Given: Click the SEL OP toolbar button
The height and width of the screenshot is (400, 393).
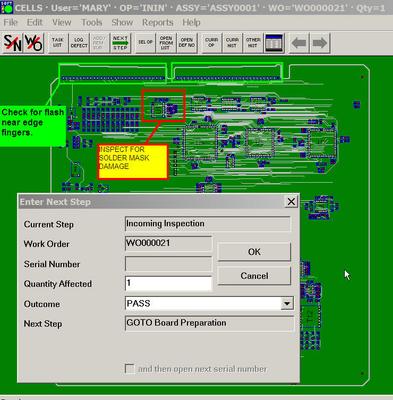Looking at the screenshot, I should coord(145,43).
